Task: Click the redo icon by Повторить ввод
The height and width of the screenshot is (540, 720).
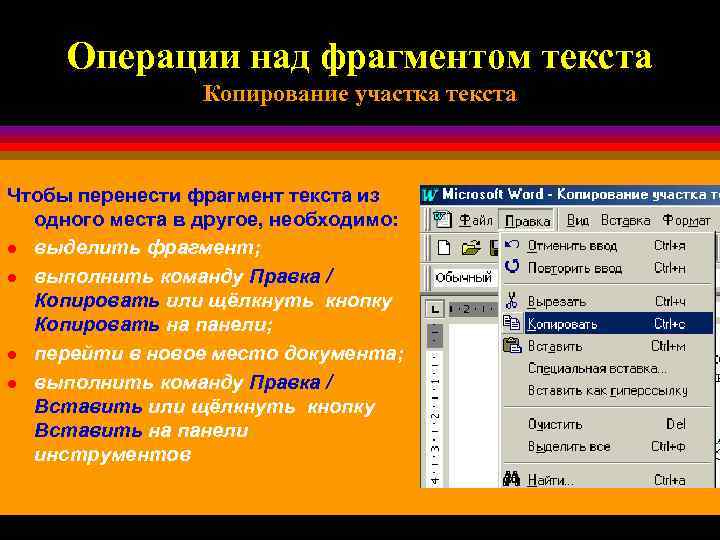Action: click(x=512, y=266)
